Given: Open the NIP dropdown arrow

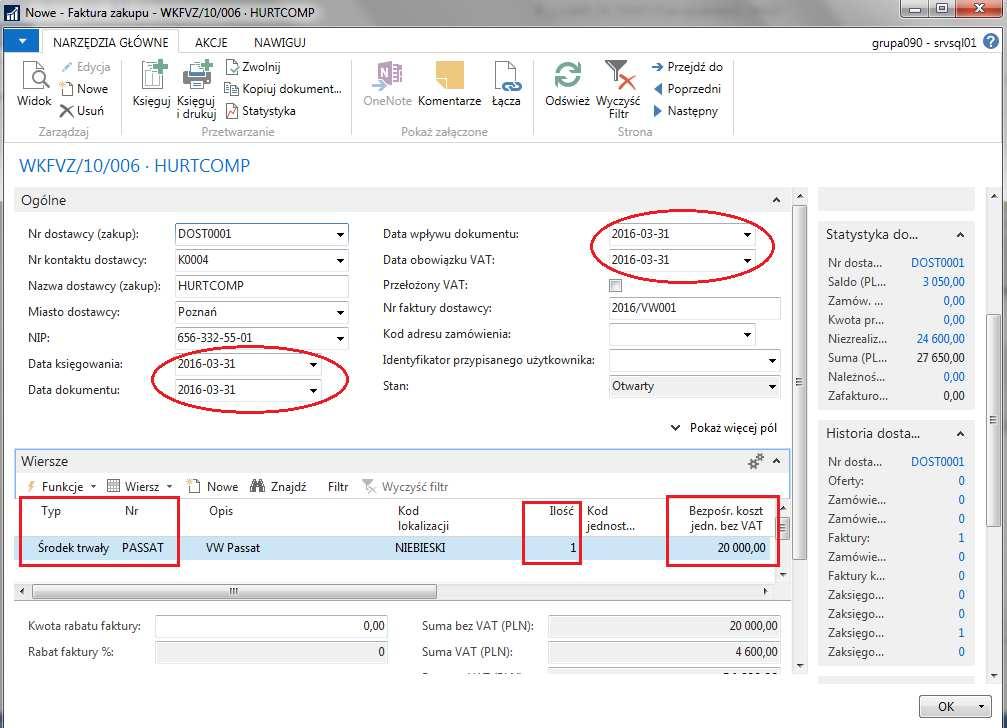Looking at the screenshot, I should 340,338.
